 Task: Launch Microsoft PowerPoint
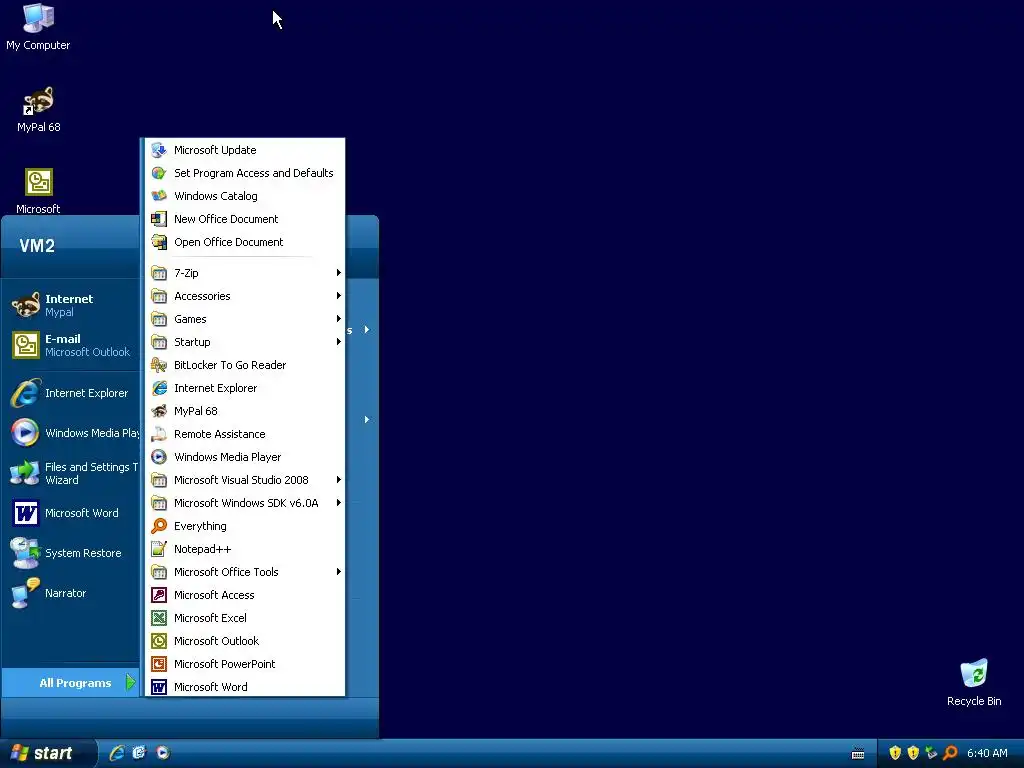(x=244, y=664)
